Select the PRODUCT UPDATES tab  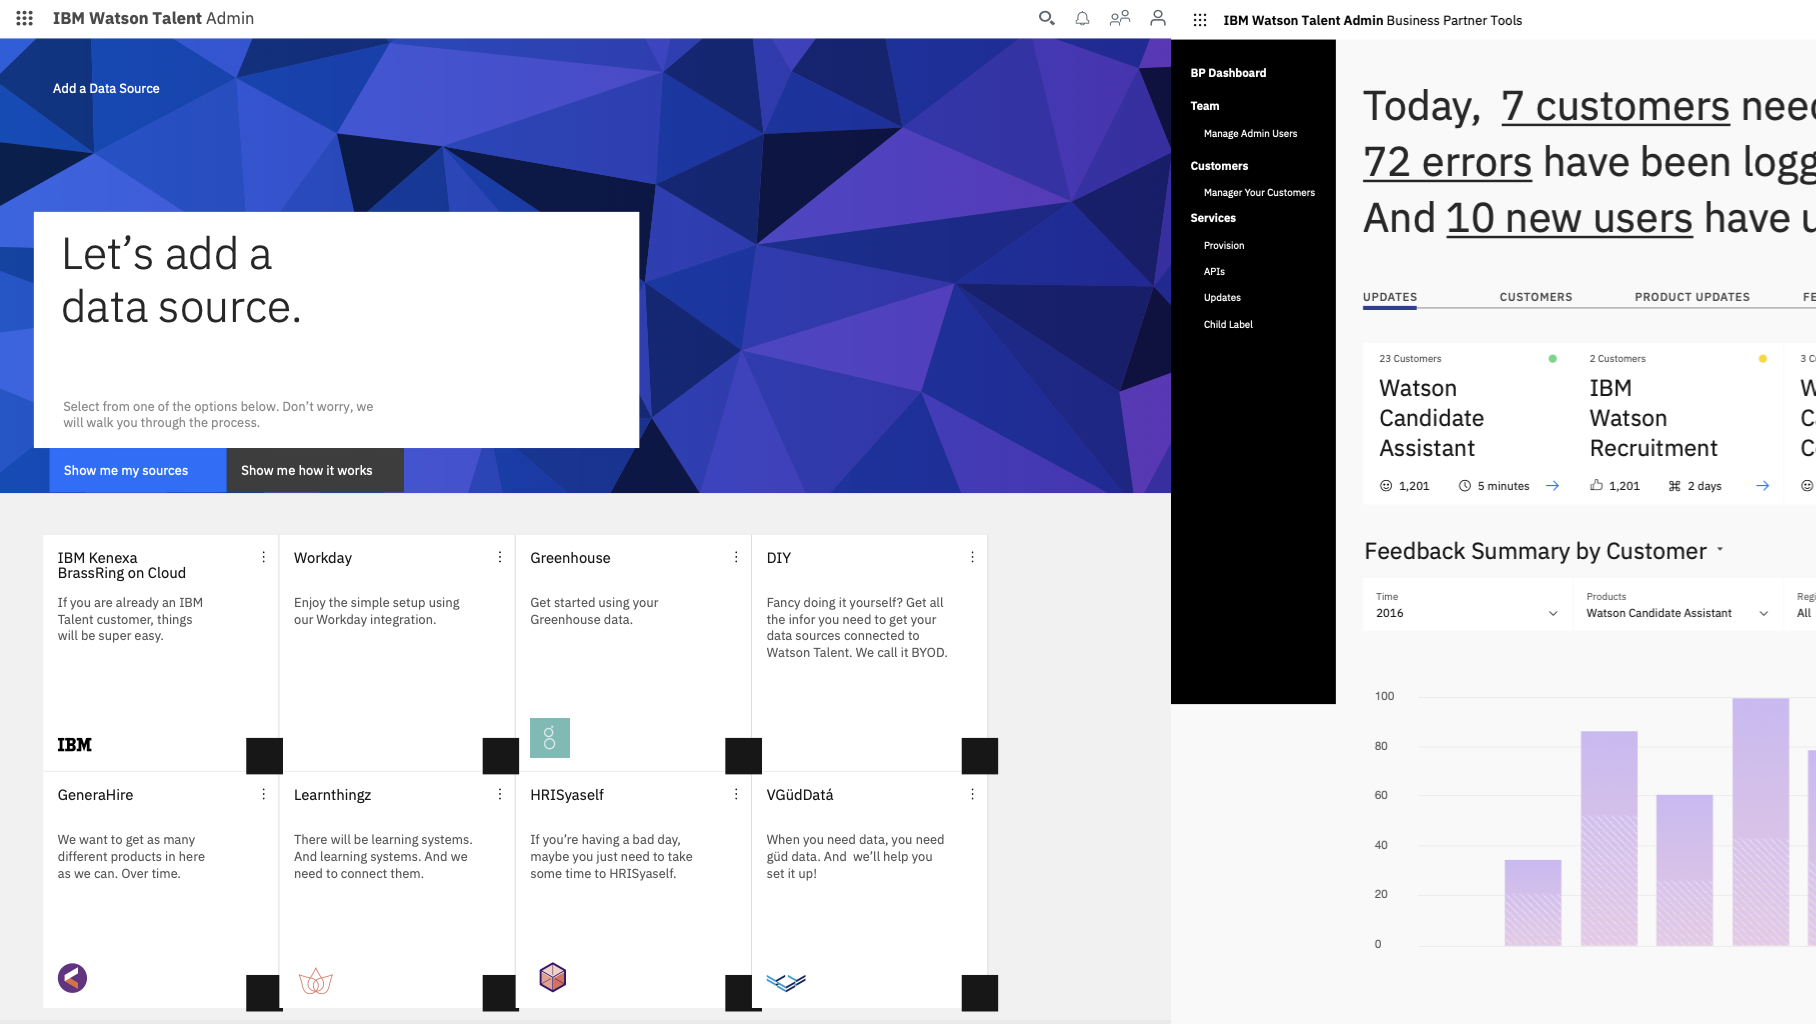coord(1692,297)
